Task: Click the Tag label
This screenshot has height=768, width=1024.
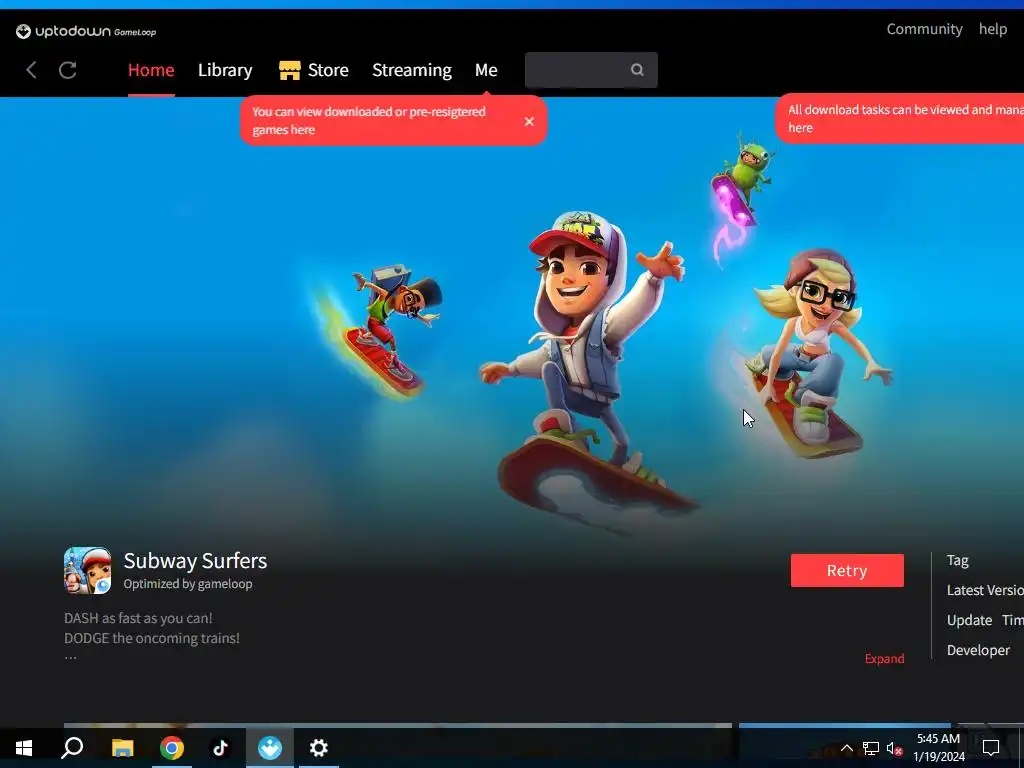Action: (x=957, y=560)
